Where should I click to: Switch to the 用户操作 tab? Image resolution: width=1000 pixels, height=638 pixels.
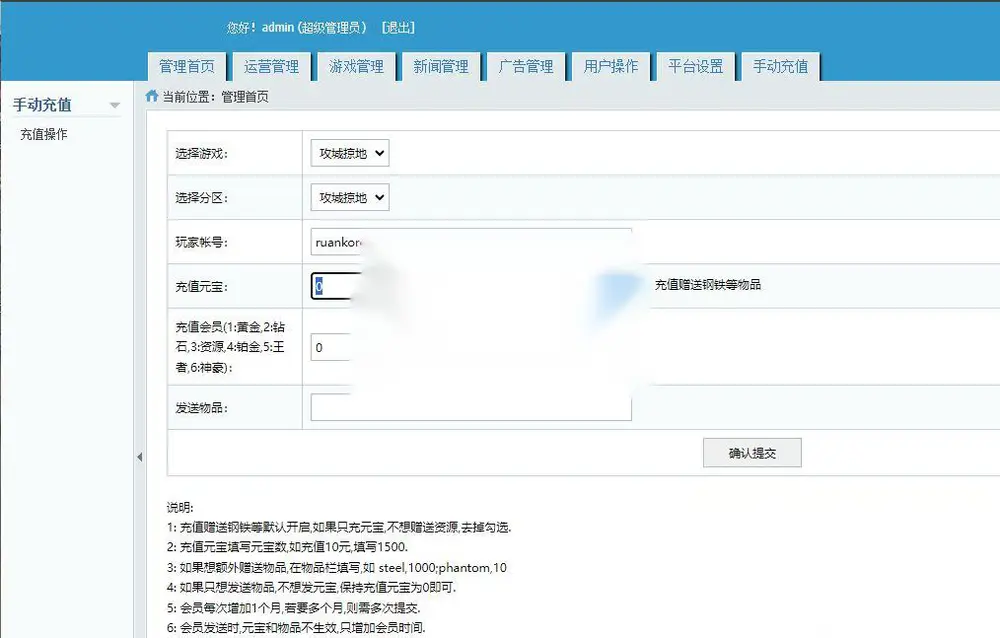coord(611,66)
